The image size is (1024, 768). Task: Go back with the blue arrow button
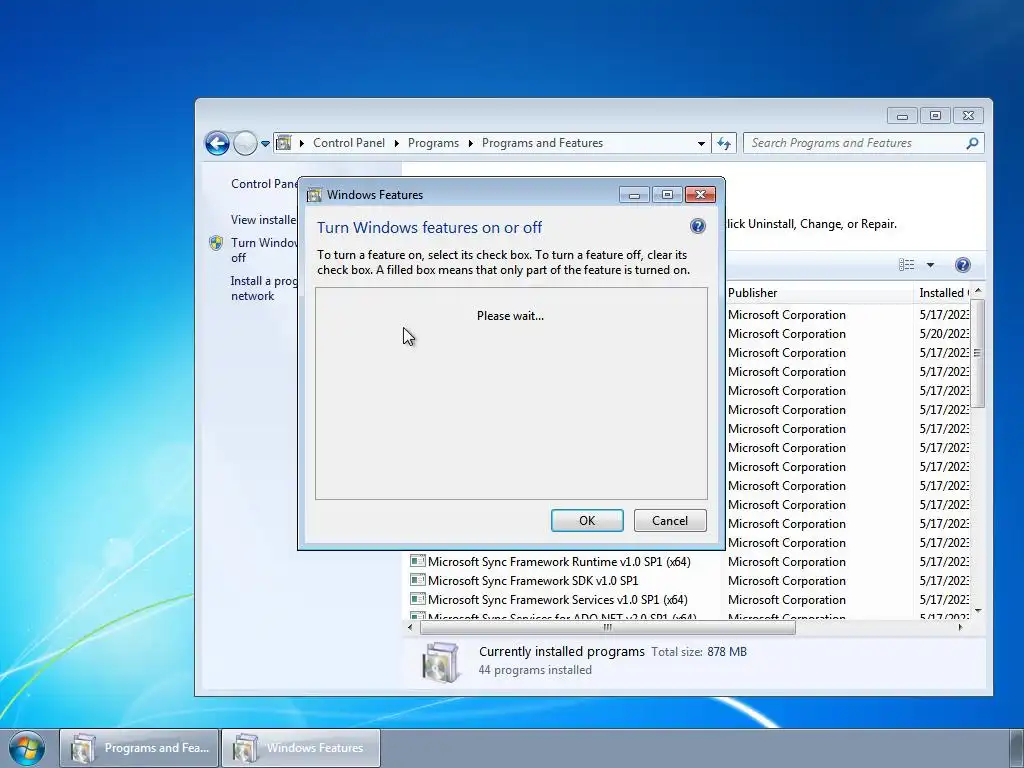[217, 143]
